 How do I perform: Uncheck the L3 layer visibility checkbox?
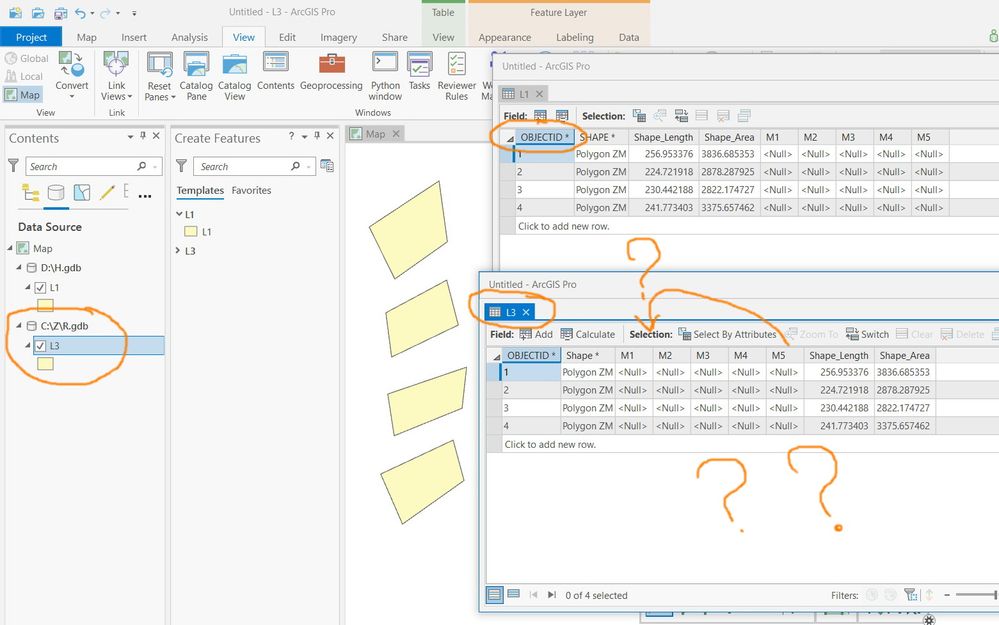pos(40,346)
